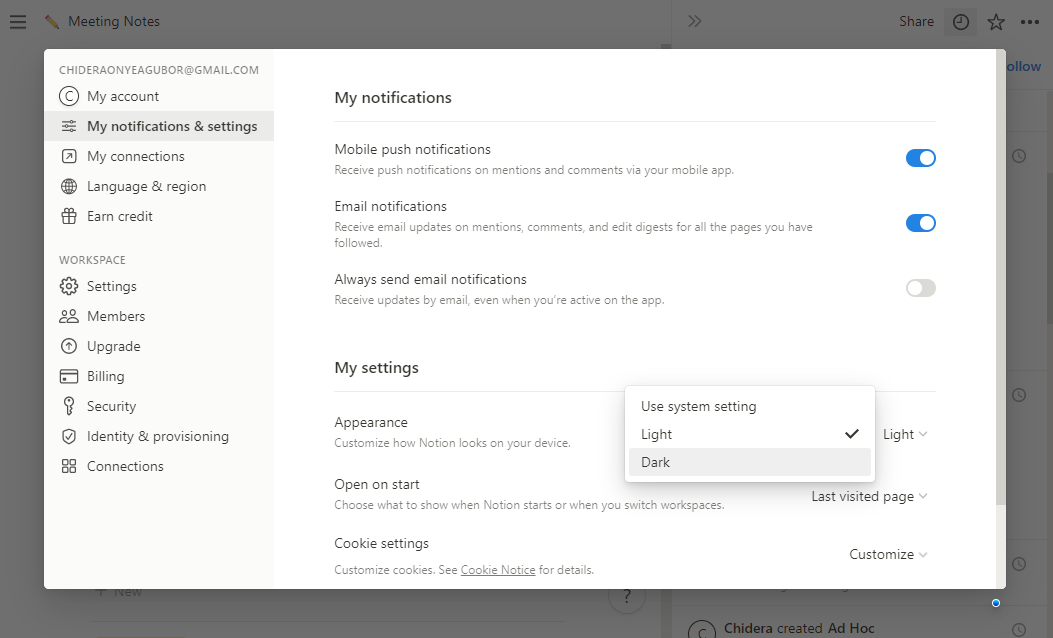Viewport: 1053px width, 638px height.
Task: Open Billing tab
Action: (x=159, y=376)
